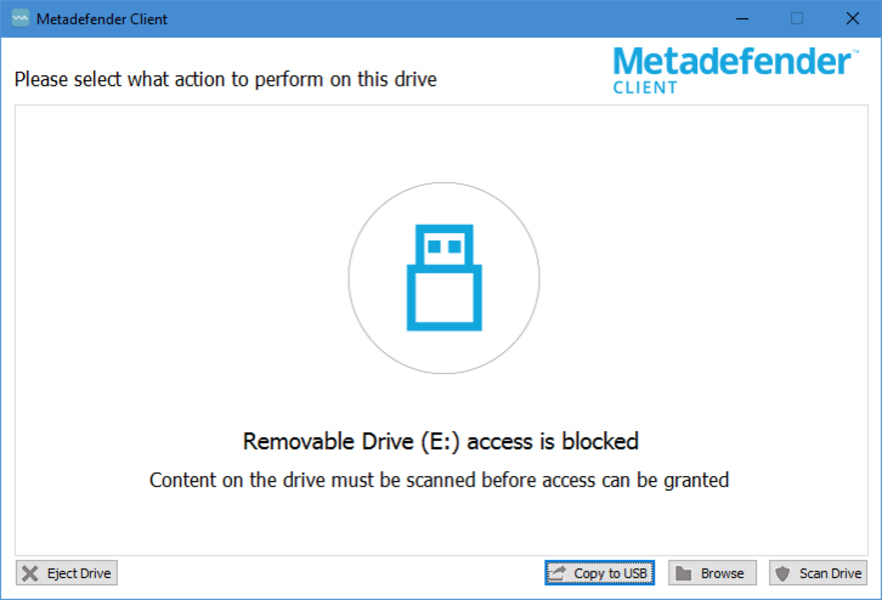Screen dimensions: 882x600
Task: Click the 'Please select what action' heading
Action: tap(226, 79)
